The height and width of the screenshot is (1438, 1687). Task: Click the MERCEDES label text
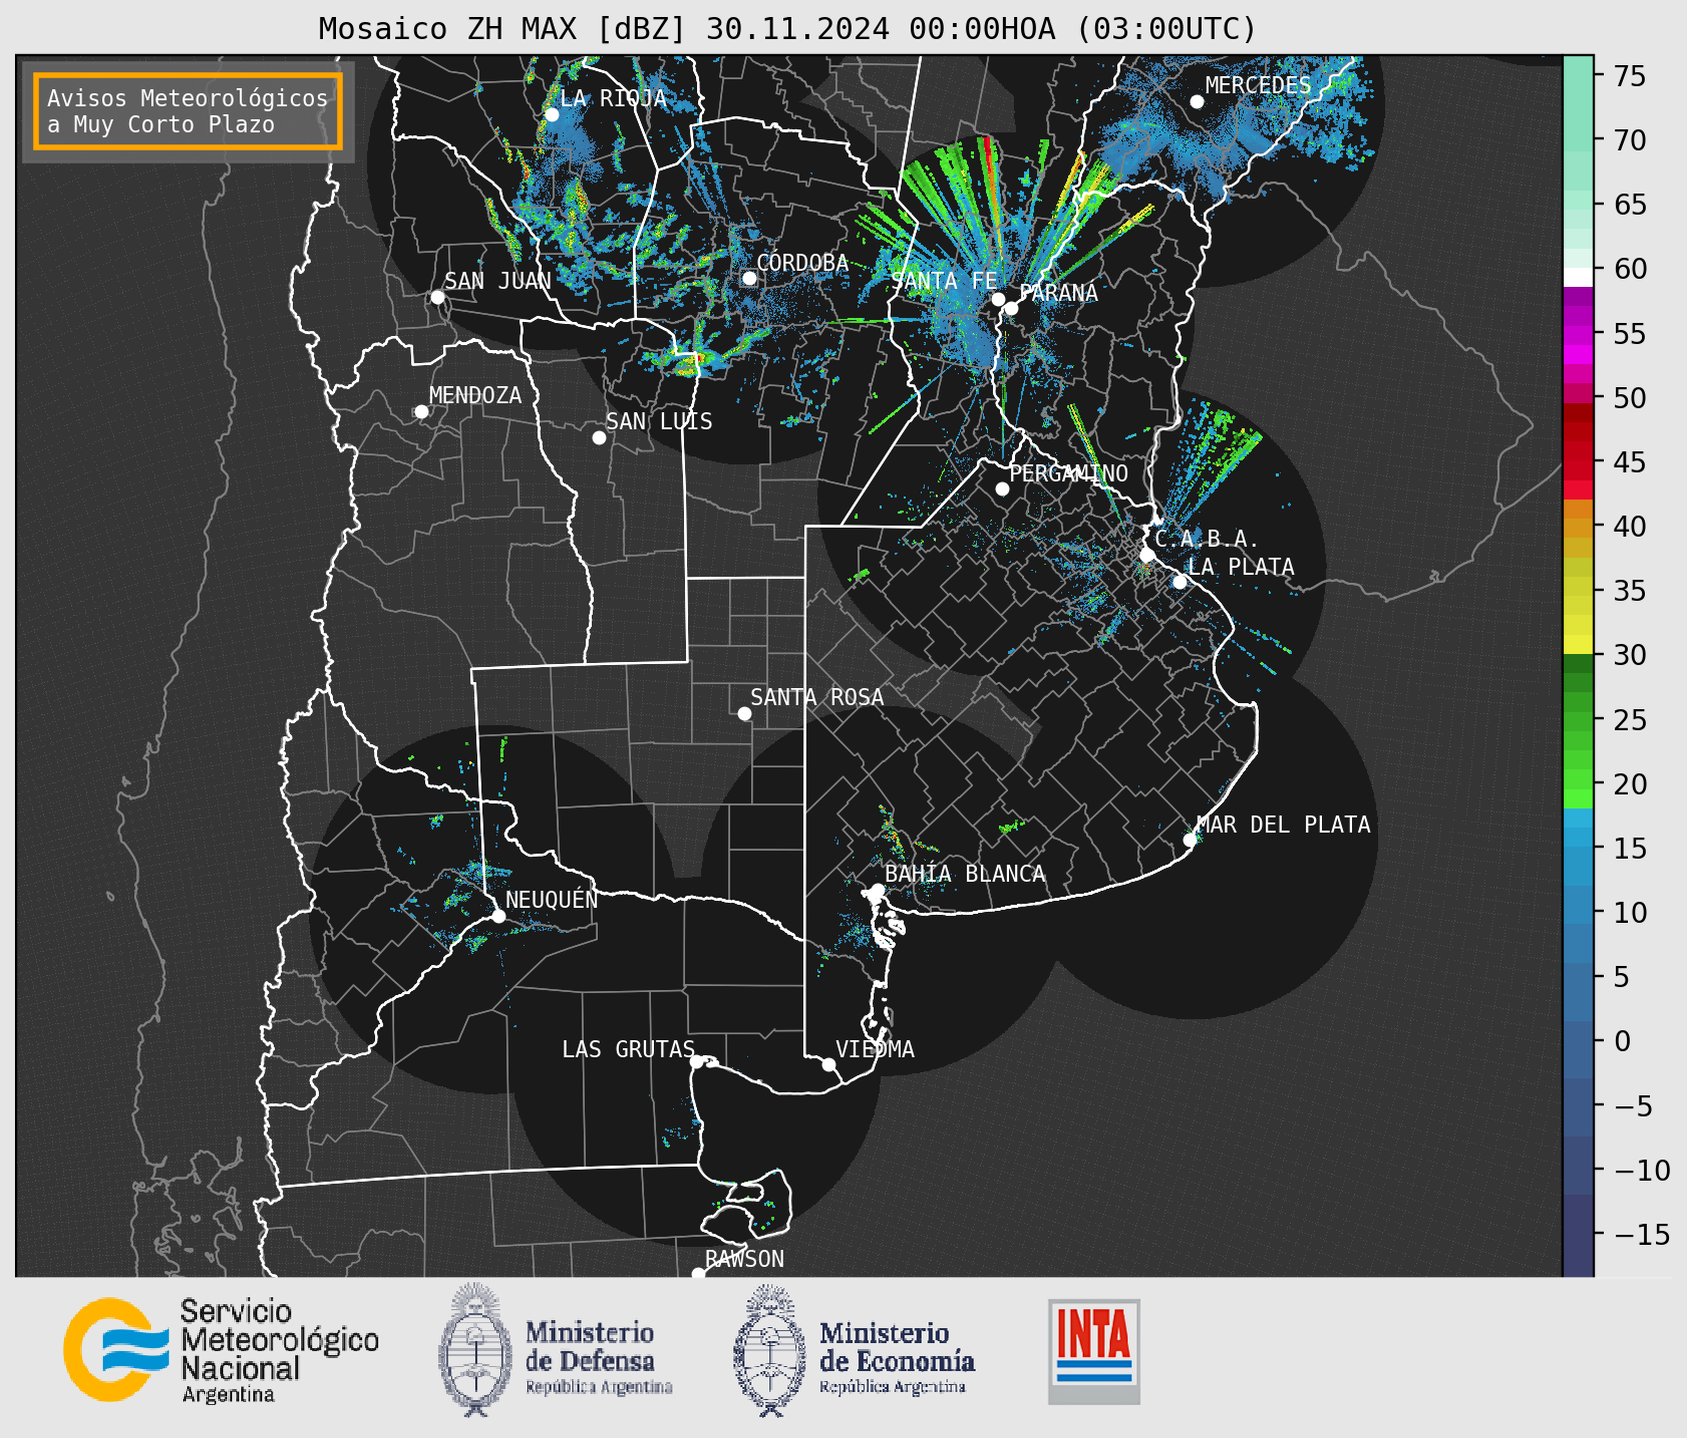point(1258,86)
